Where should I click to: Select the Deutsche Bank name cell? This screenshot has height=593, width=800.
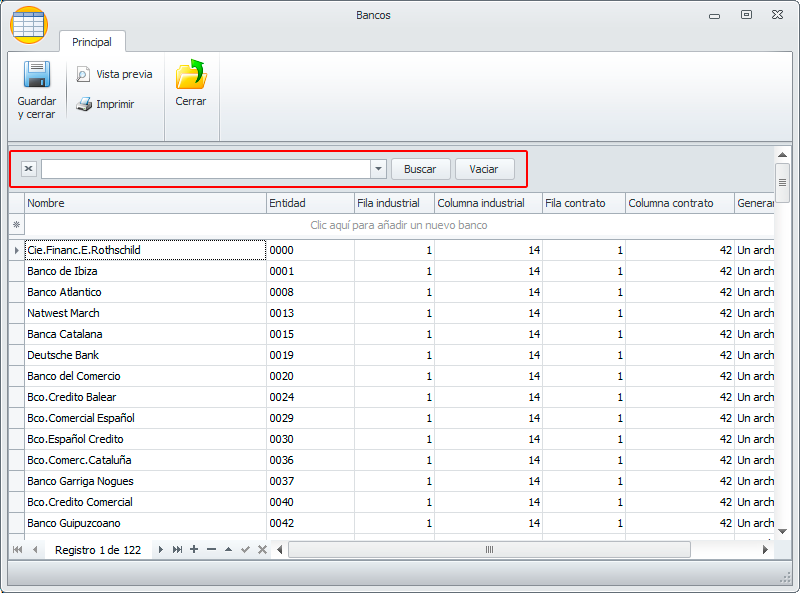tap(145, 355)
